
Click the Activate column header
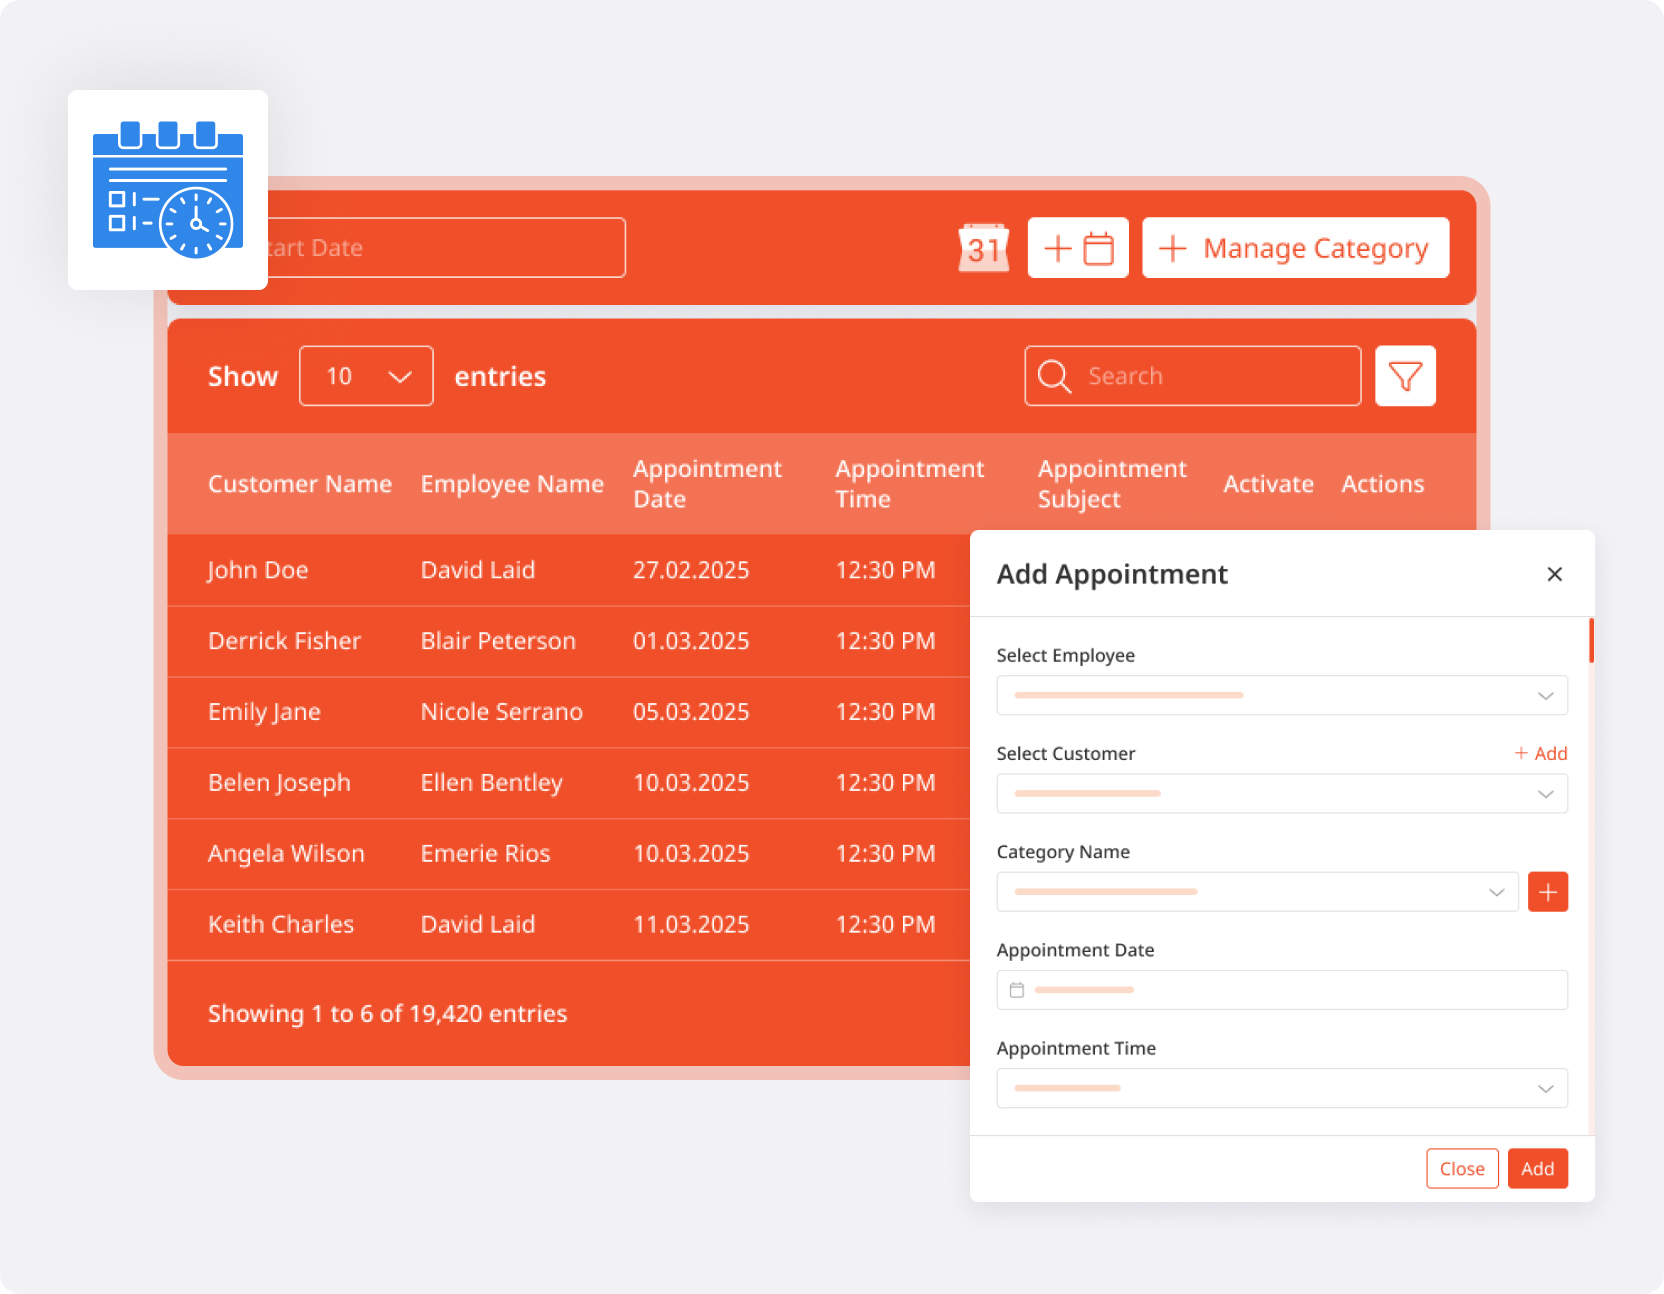pyautogui.click(x=1268, y=484)
